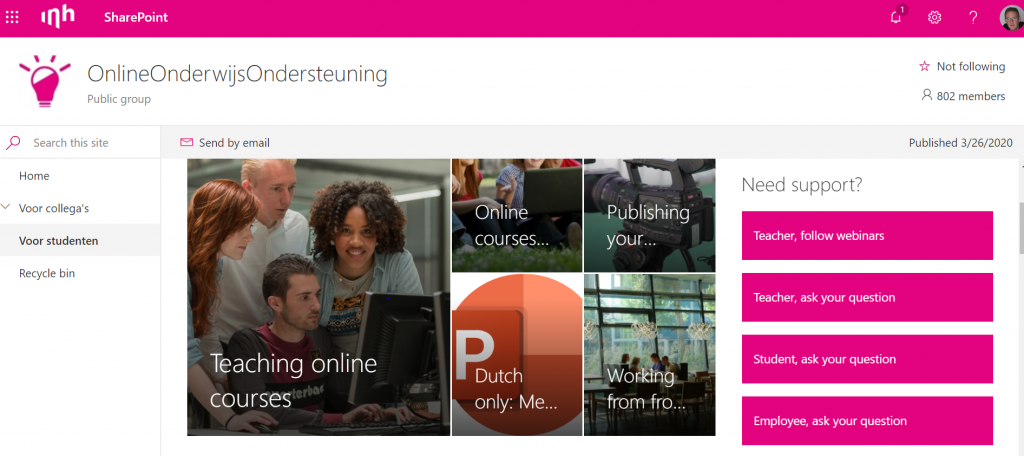The image size is (1024, 456).
Task: Click the Inholland logo in header
Action: tap(58, 18)
